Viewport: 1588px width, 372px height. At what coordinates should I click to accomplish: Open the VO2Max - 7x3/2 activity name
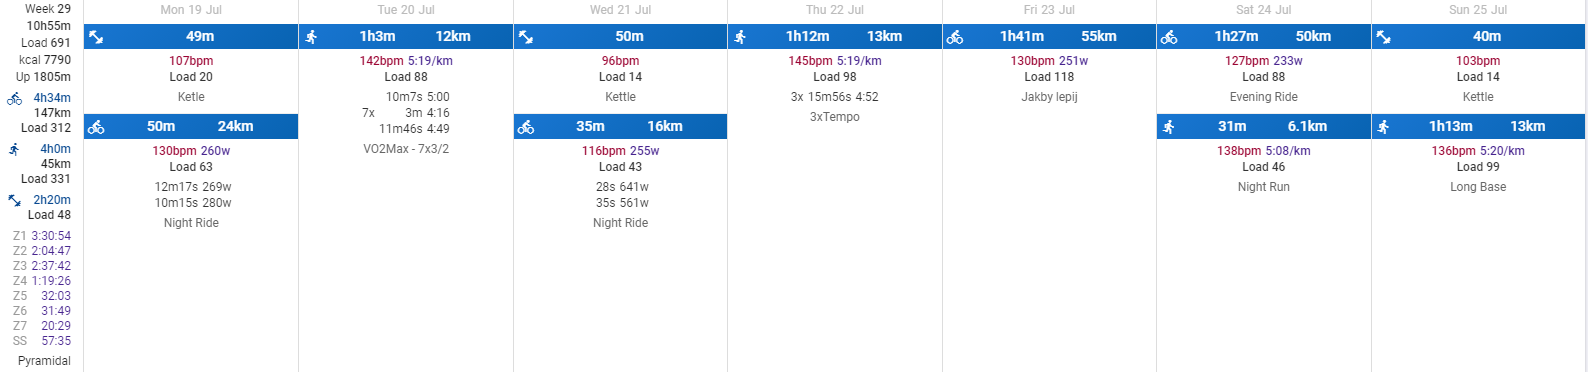coord(406,149)
